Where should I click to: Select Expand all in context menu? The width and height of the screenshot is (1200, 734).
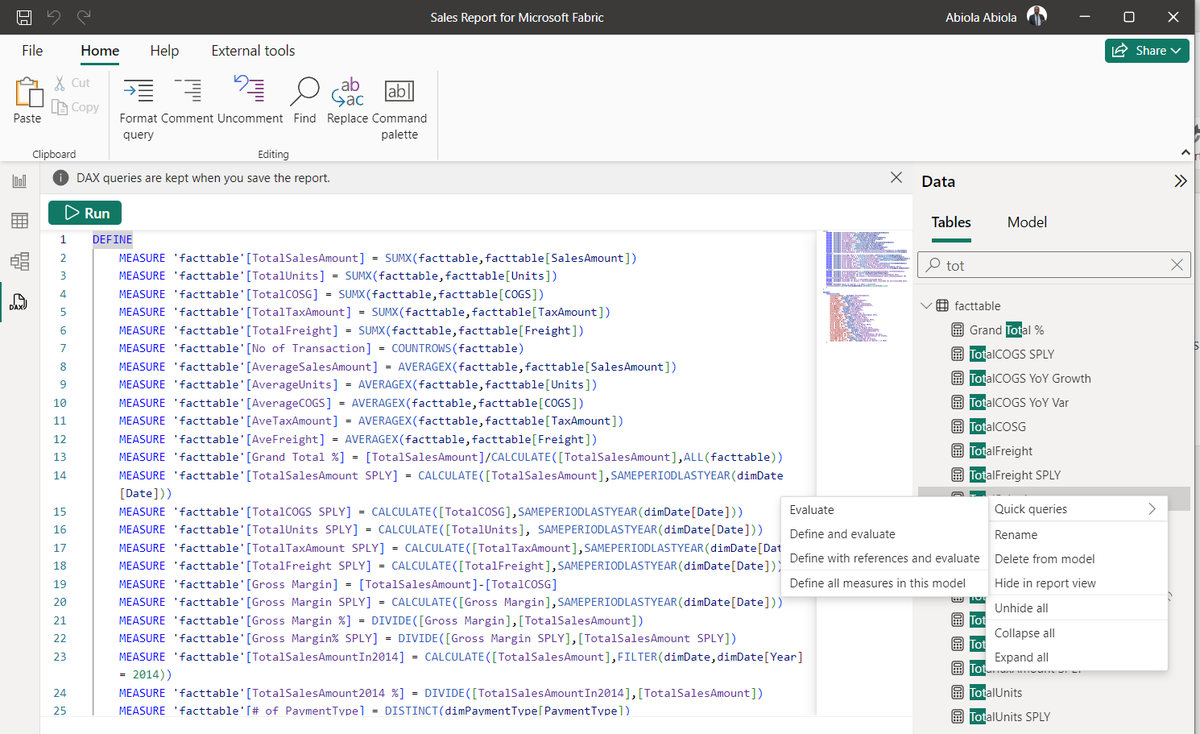[1077, 657]
